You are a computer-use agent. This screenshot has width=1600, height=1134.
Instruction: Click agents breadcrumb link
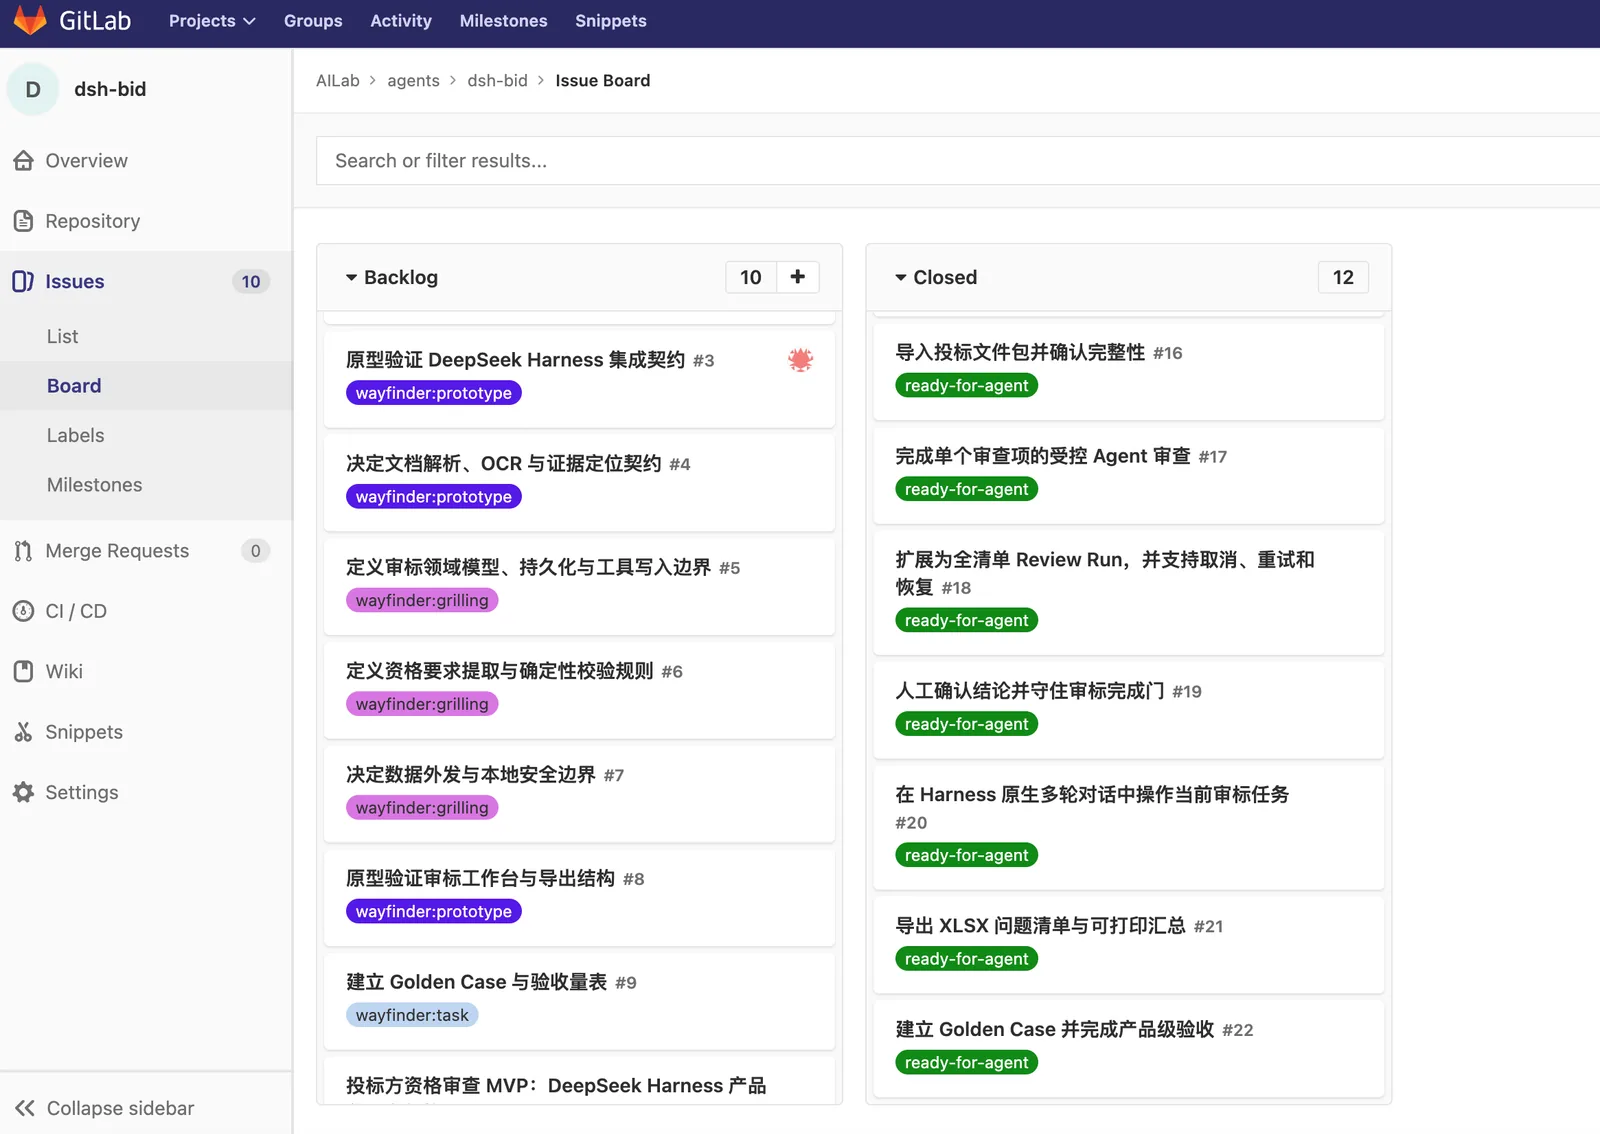pyautogui.click(x=413, y=81)
